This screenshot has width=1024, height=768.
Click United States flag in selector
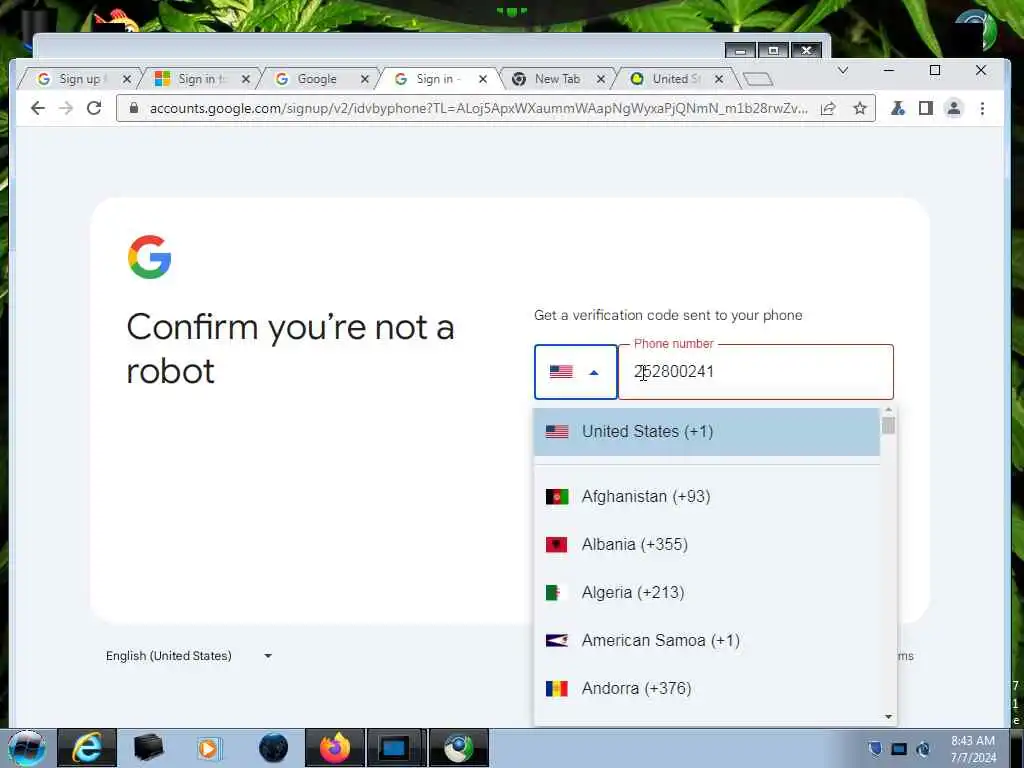tap(561, 372)
